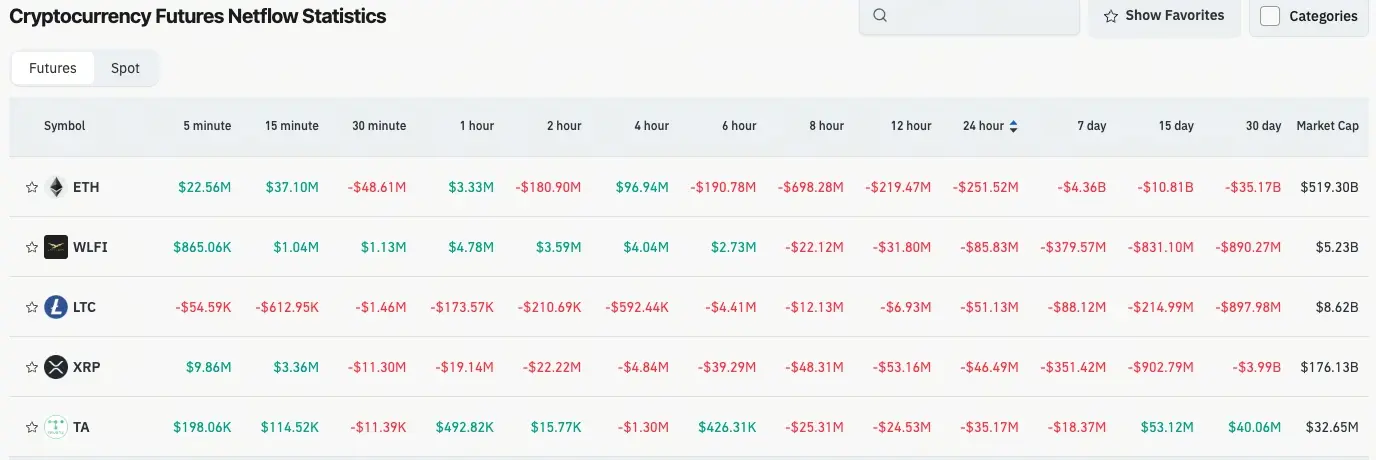This screenshot has width=1376, height=460.
Task: Click the WLFI coin logo
Action: pos(56,247)
